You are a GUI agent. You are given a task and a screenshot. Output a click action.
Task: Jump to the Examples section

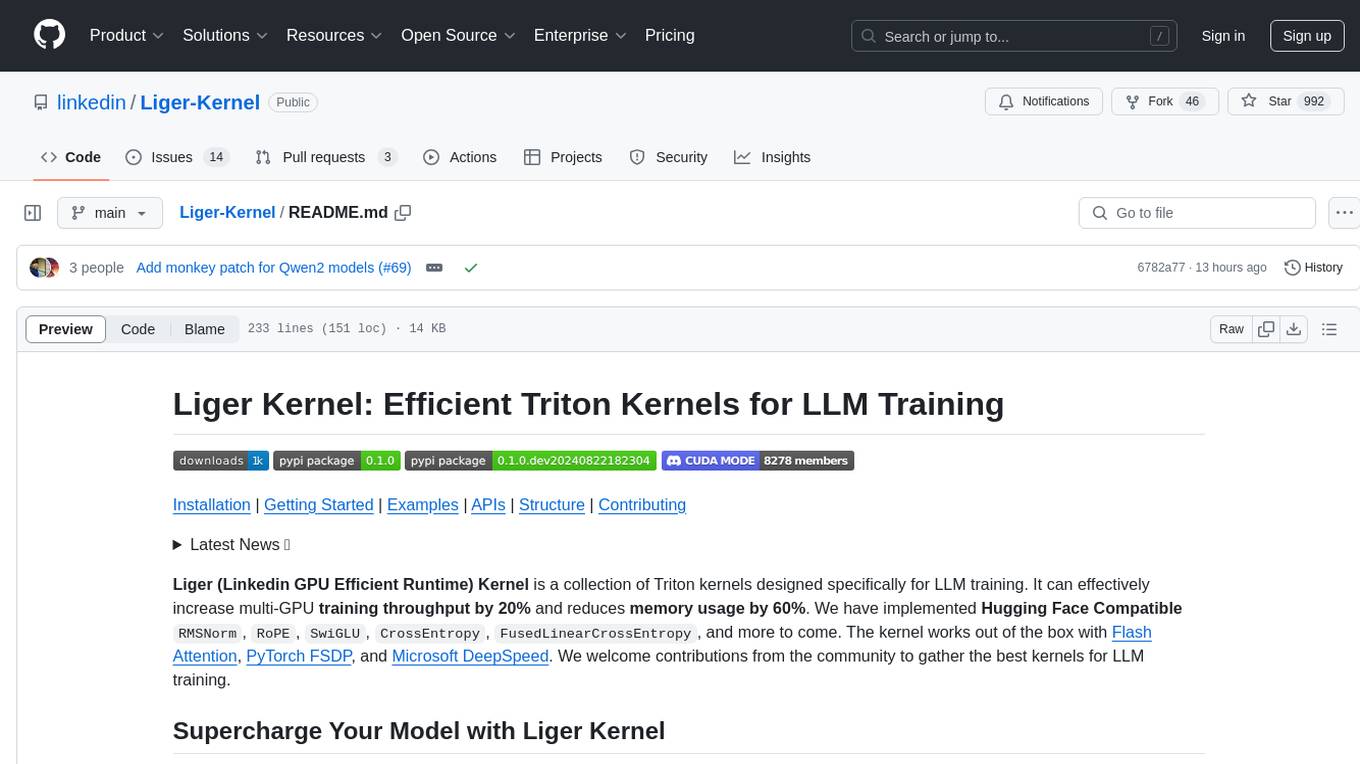point(423,505)
